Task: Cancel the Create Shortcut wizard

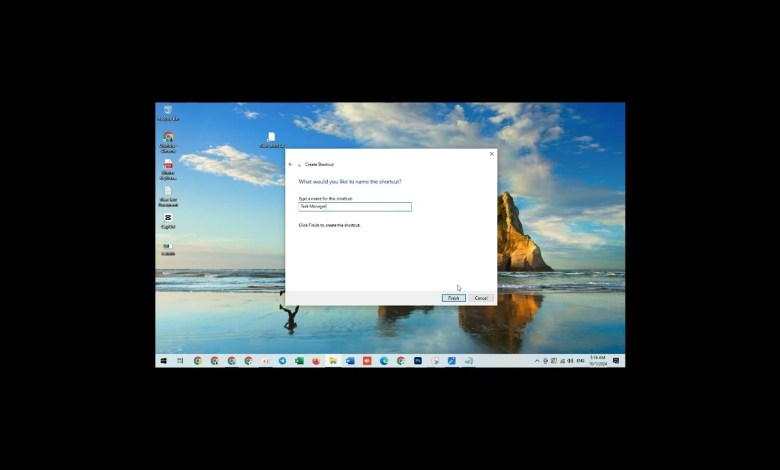Action: click(481, 298)
